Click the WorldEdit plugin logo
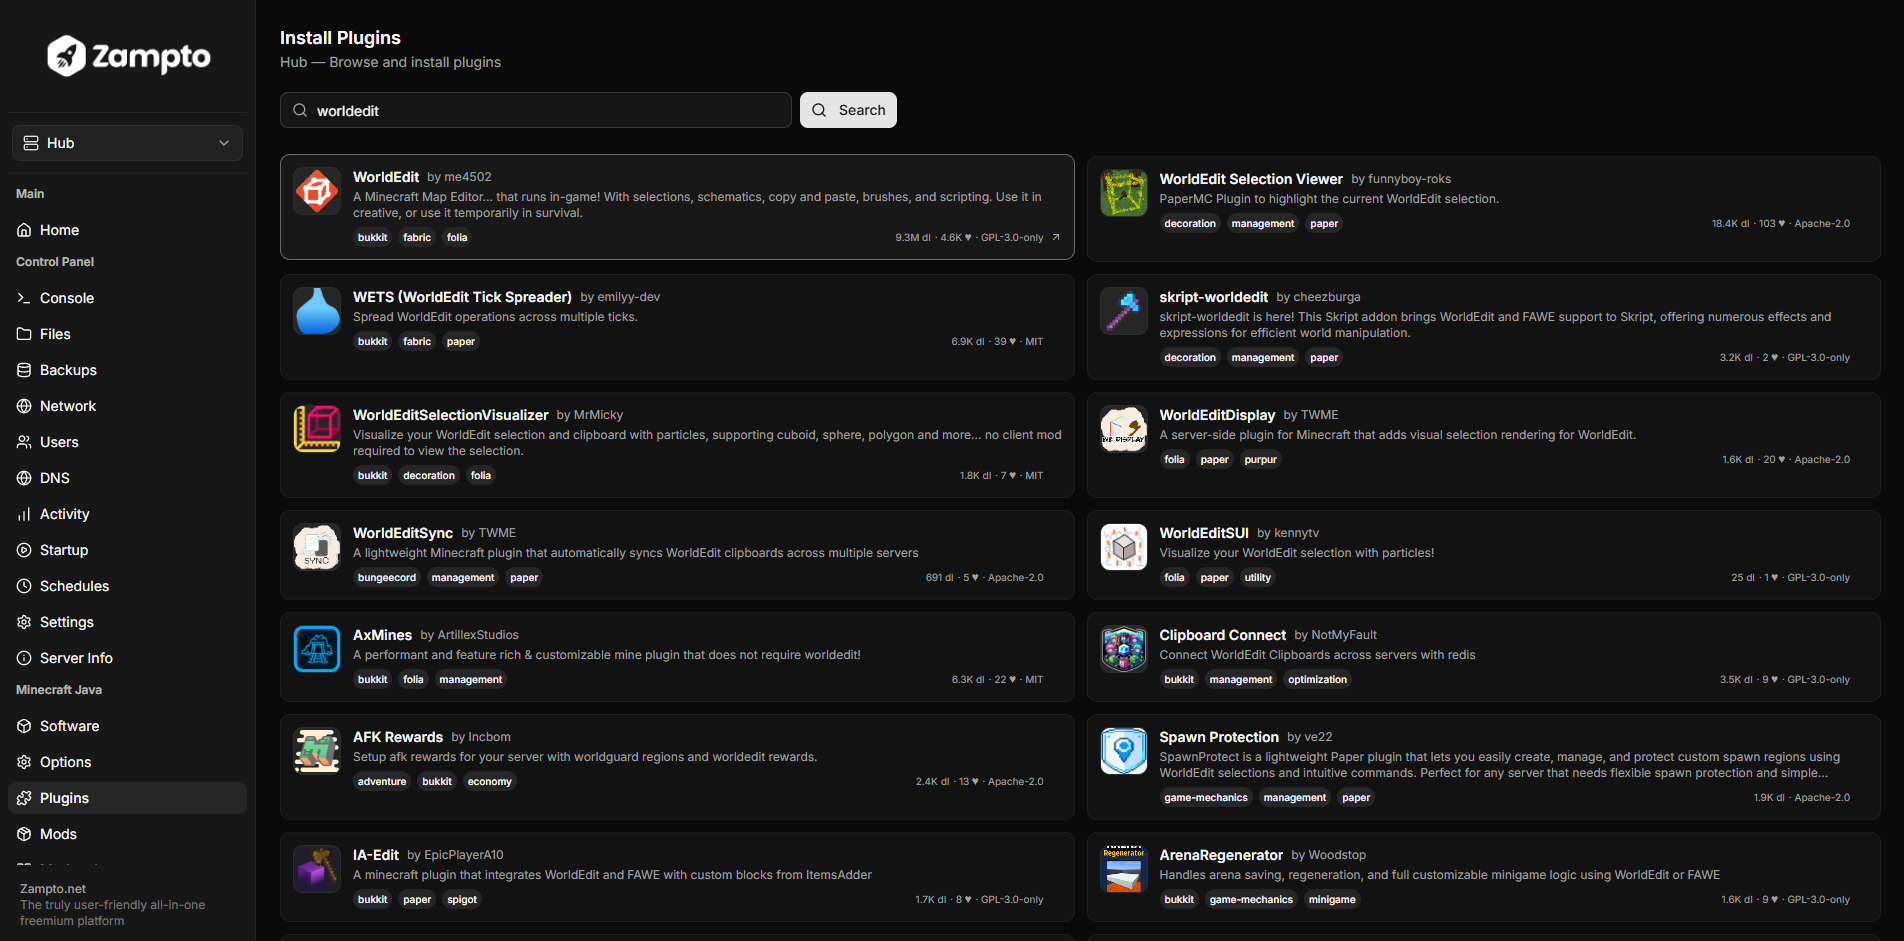The height and width of the screenshot is (941, 1904). [x=317, y=191]
